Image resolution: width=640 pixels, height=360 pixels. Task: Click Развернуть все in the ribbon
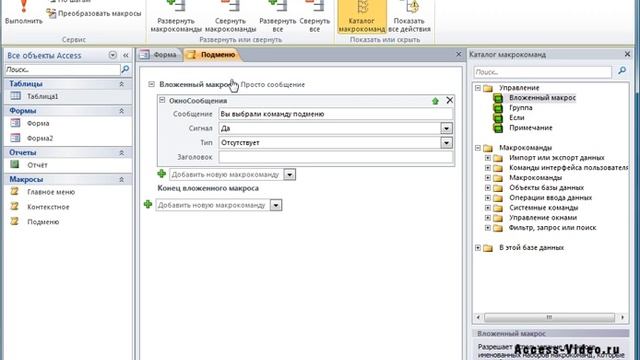(278, 17)
